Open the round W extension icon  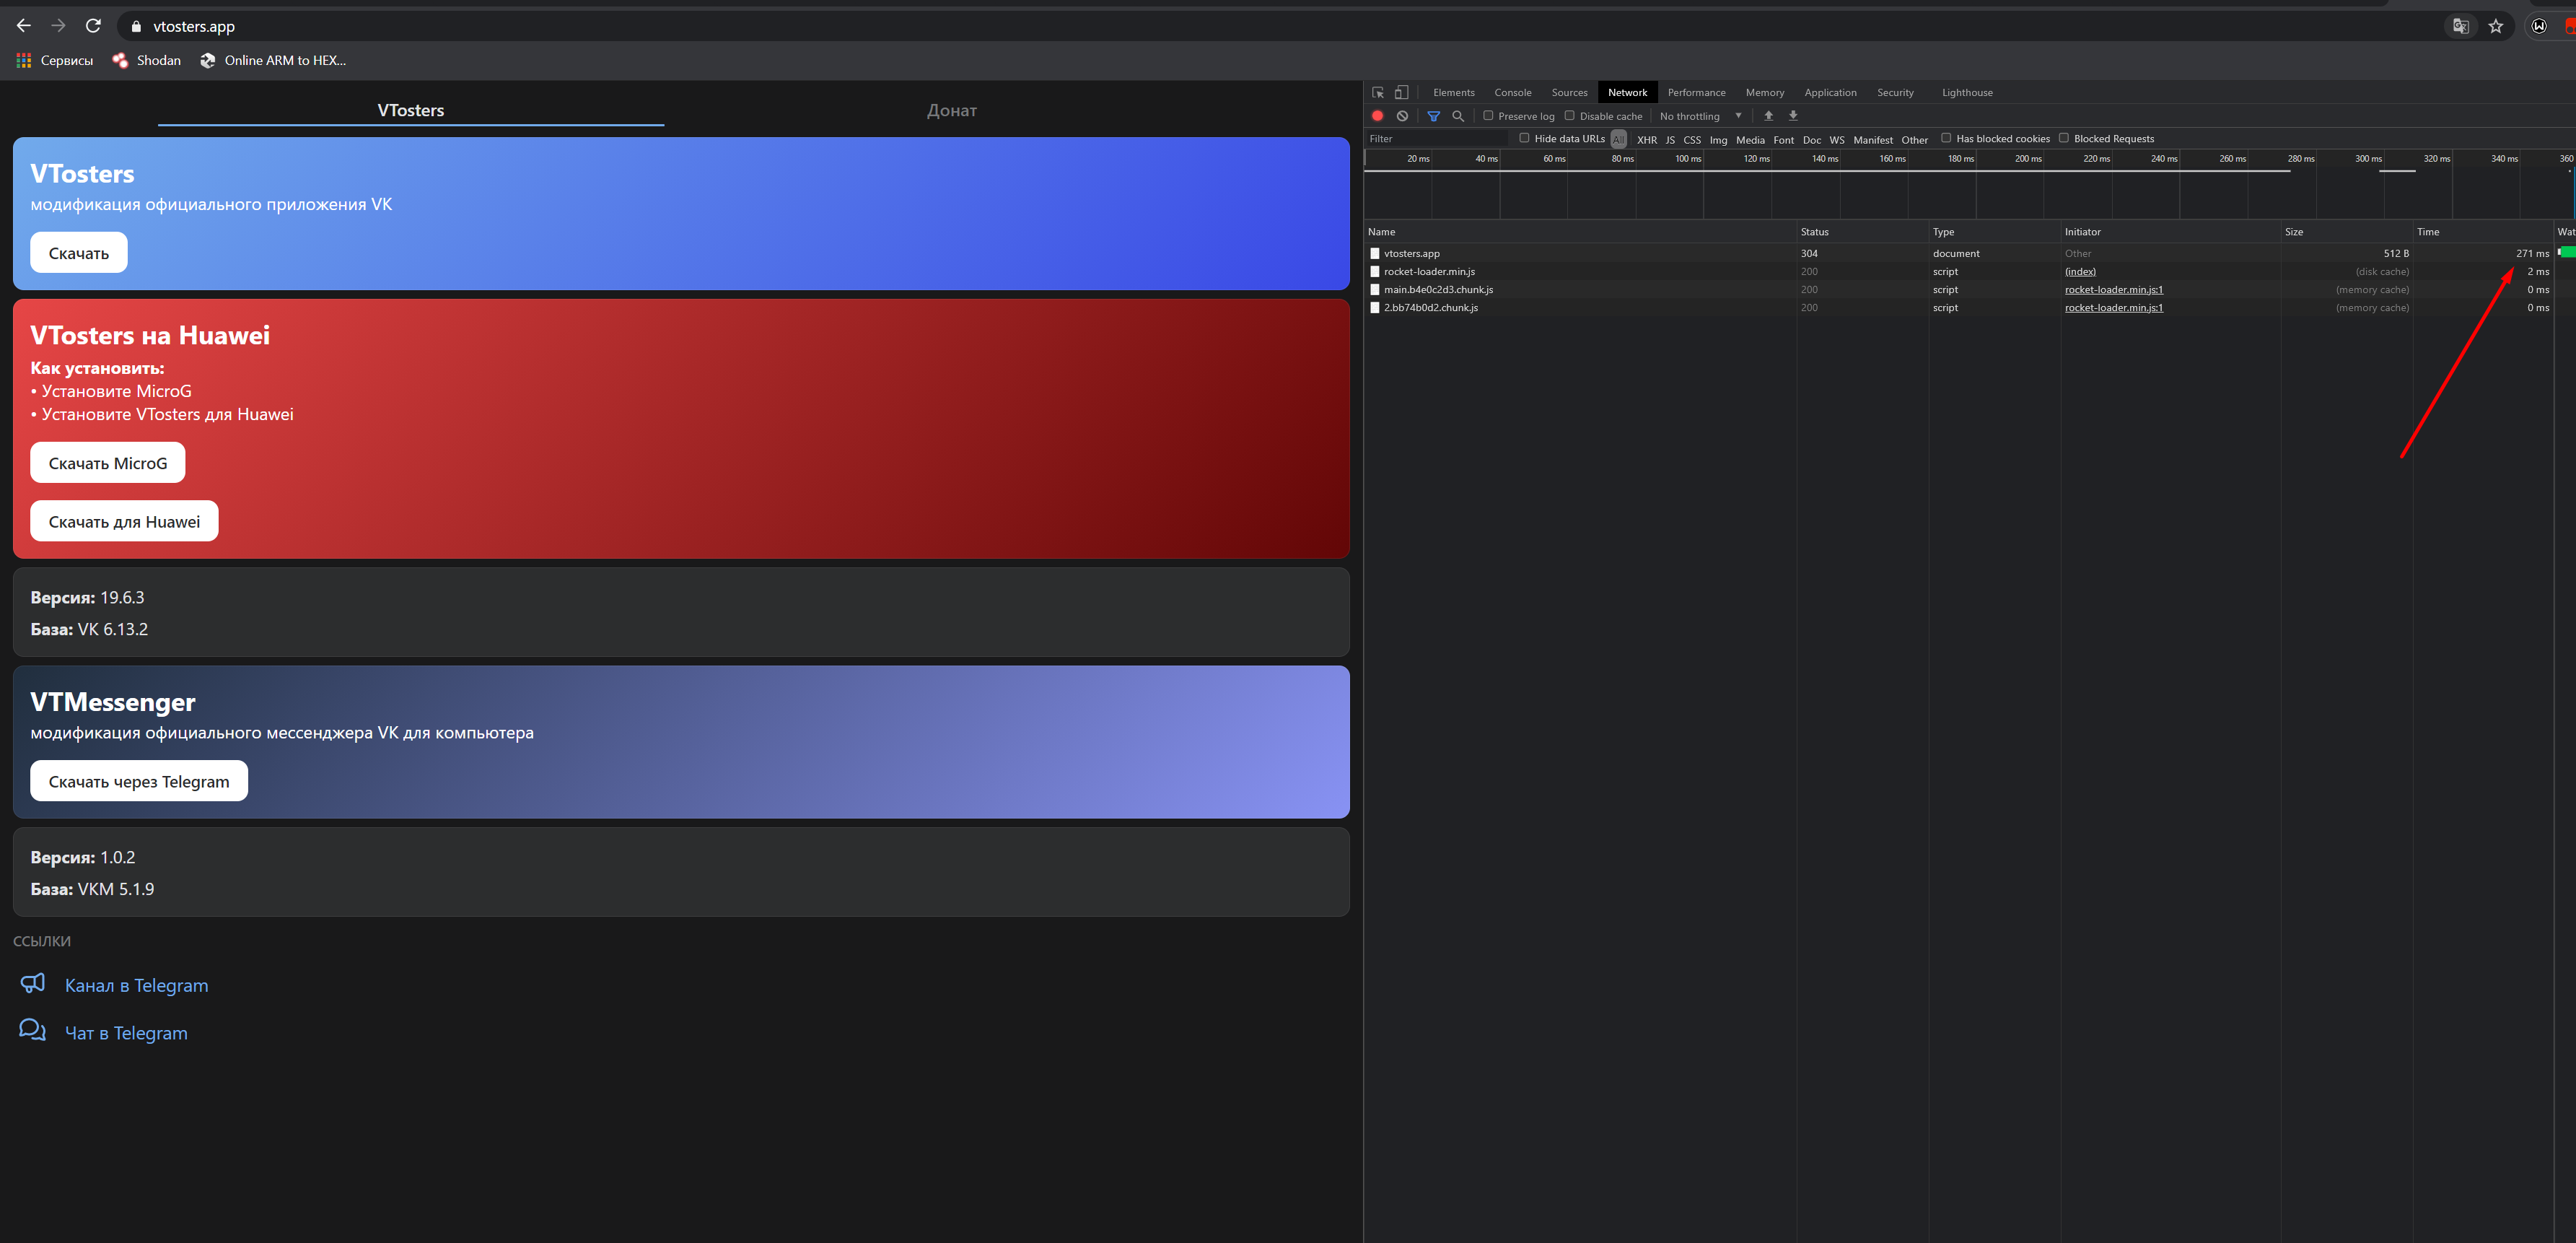[2539, 27]
